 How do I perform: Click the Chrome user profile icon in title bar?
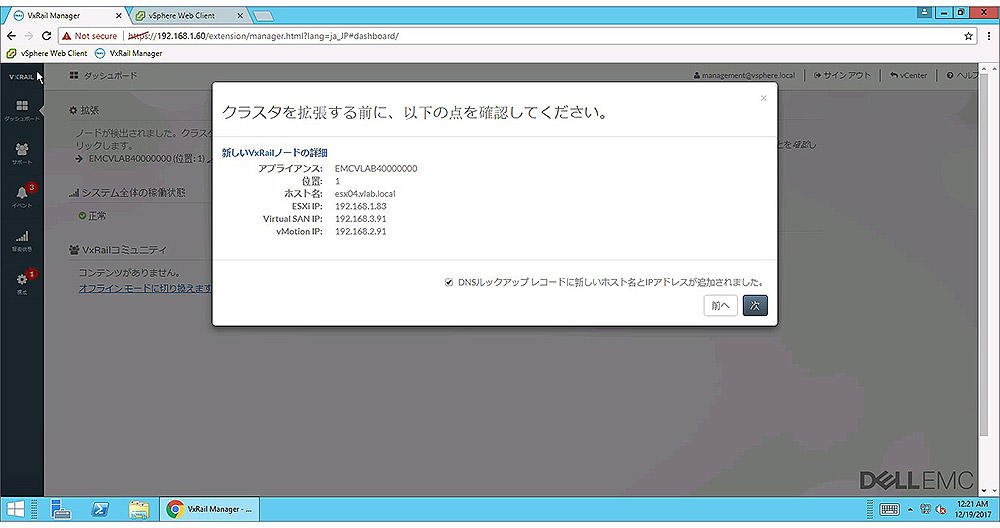tap(924, 12)
